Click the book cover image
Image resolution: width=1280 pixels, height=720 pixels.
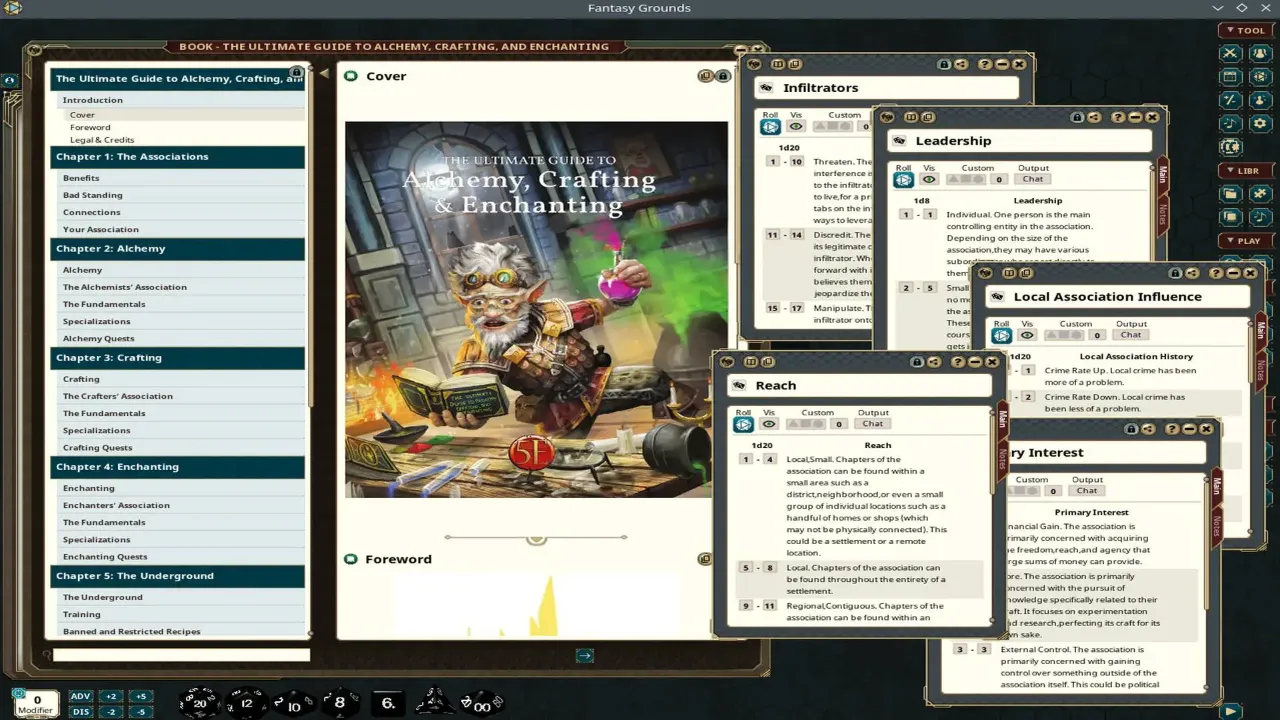[537, 310]
